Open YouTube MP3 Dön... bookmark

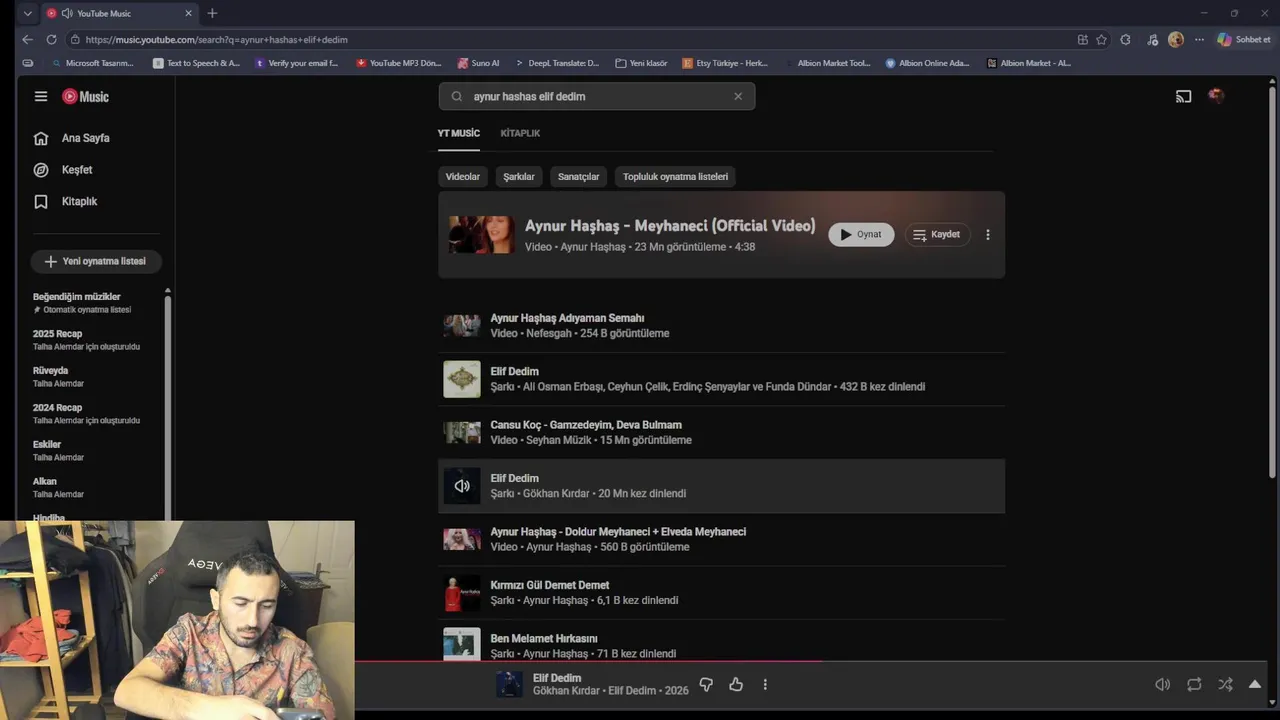coord(399,63)
